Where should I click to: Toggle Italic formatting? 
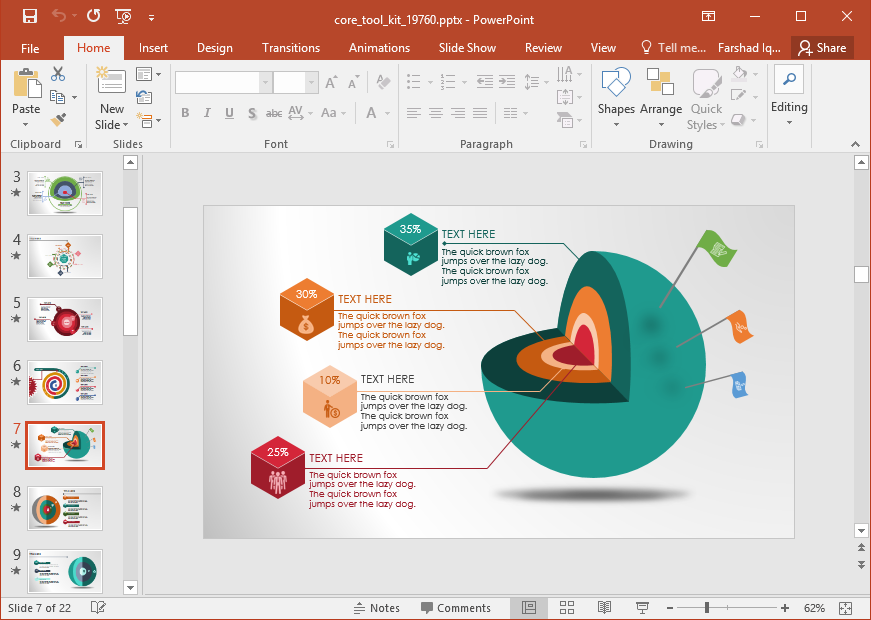(207, 113)
